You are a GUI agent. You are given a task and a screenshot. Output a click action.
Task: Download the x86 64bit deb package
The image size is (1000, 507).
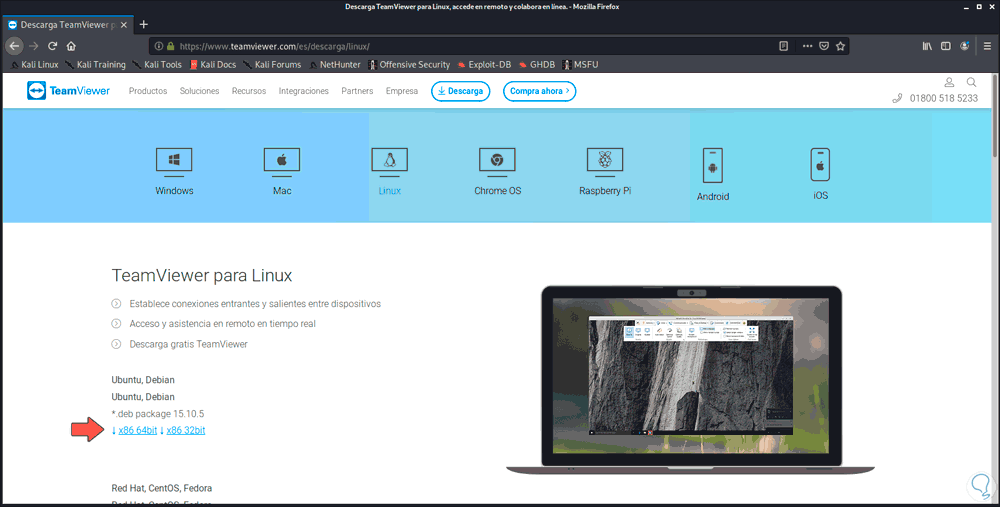(x=138, y=430)
